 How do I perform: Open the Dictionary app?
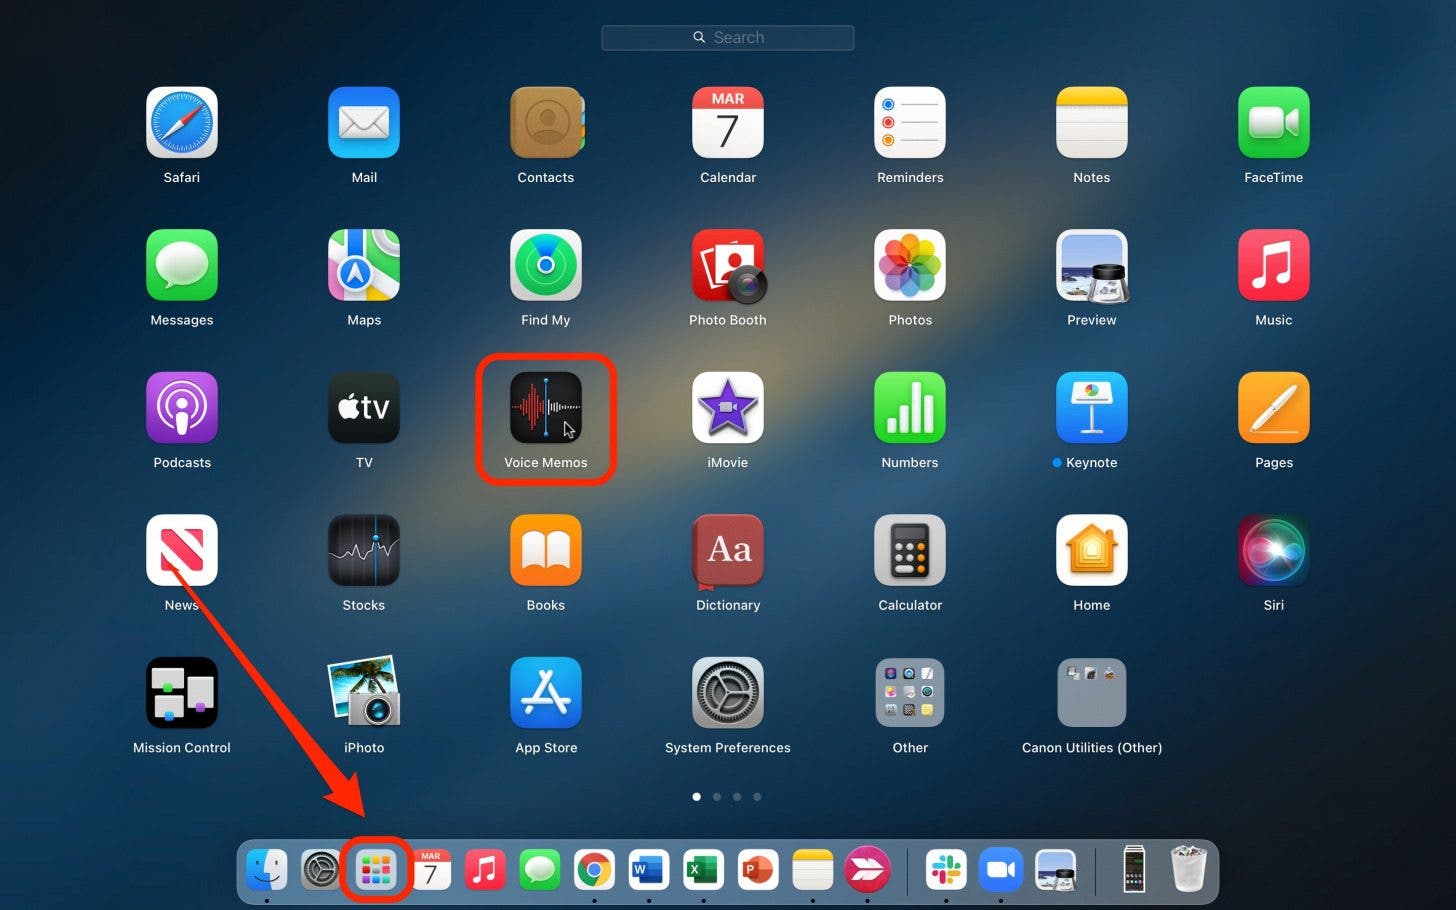pos(728,550)
